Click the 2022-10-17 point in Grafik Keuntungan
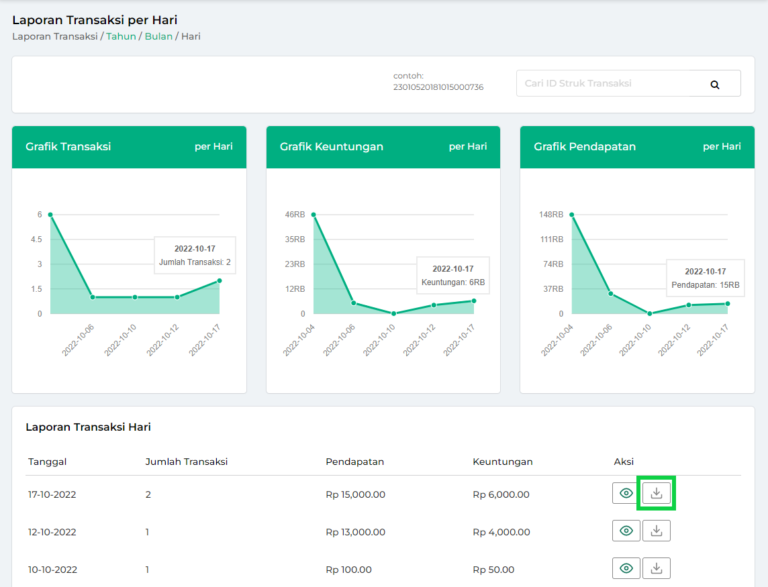This screenshot has width=768, height=587. [474, 300]
